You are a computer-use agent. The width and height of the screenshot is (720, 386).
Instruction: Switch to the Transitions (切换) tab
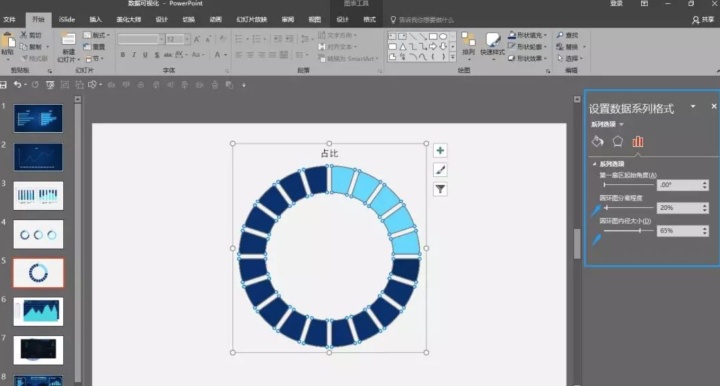pyautogui.click(x=189, y=19)
